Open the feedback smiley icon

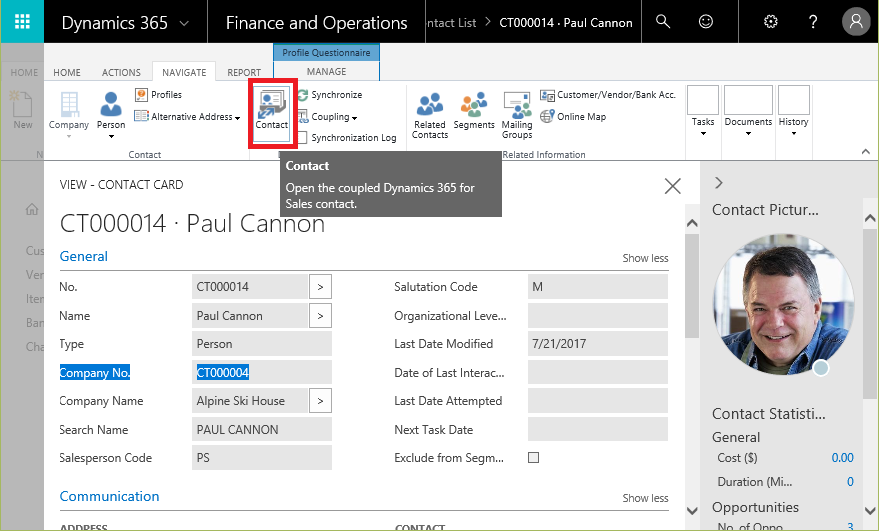pyautogui.click(x=706, y=21)
